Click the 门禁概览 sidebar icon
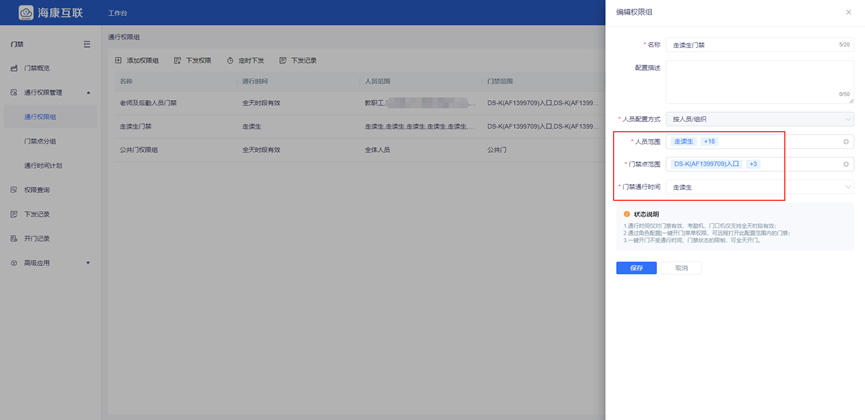The image size is (865, 420). pos(14,68)
